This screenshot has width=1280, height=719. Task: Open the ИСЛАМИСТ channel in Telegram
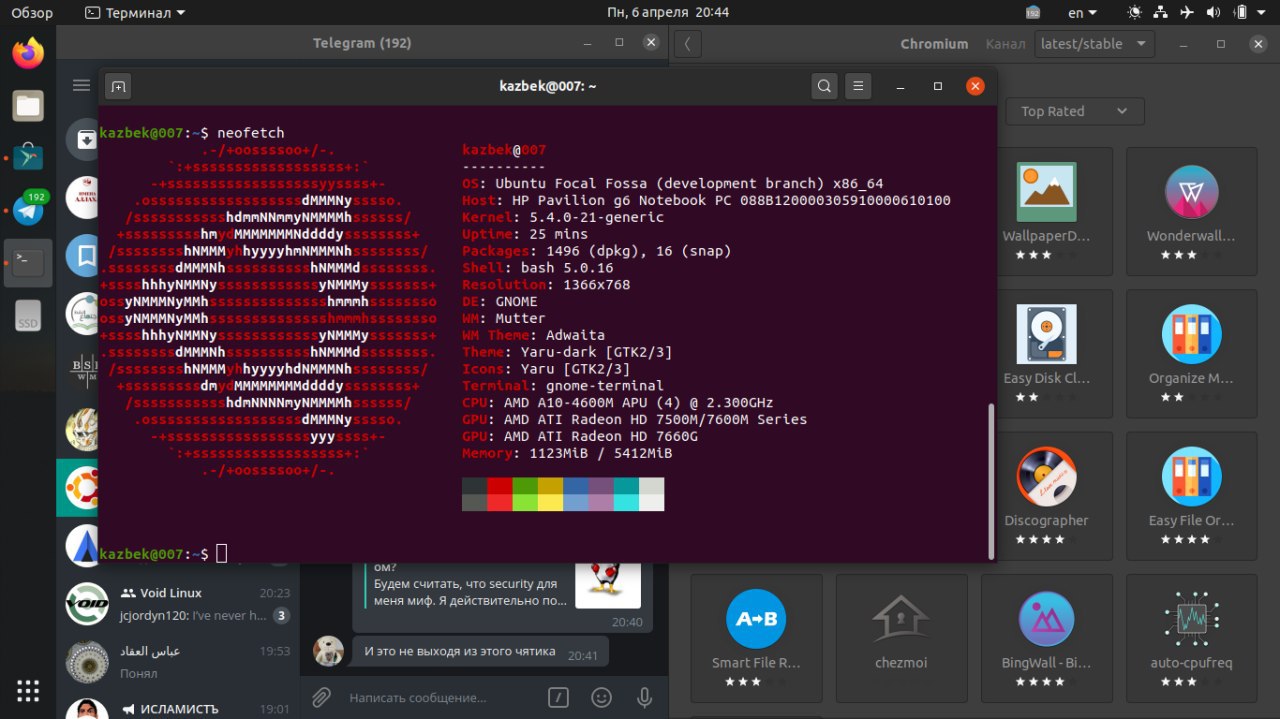pyautogui.click(x=178, y=709)
